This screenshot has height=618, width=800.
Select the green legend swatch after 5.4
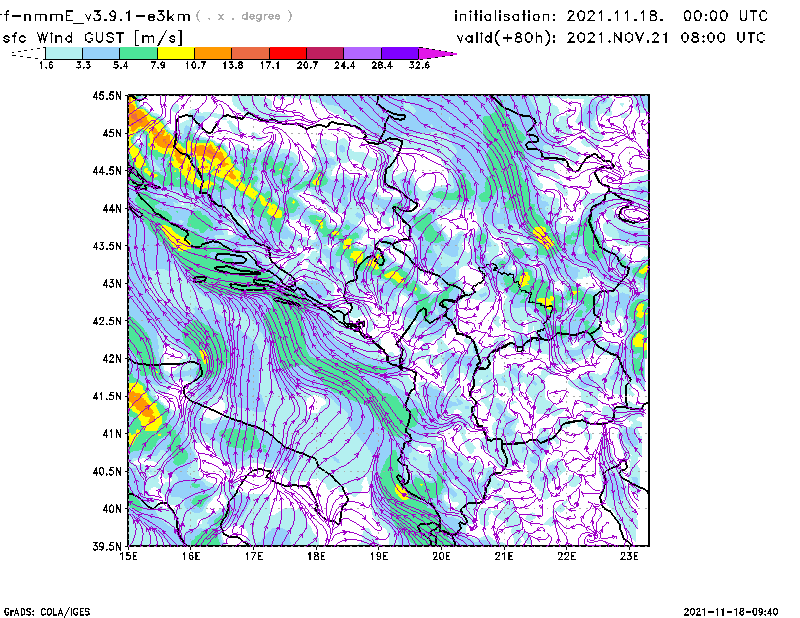(x=138, y=53)
